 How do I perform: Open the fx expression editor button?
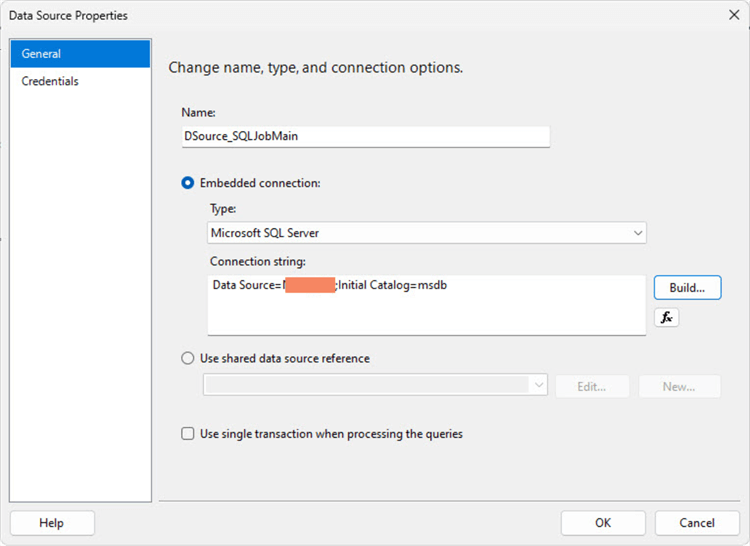coord(667,317)
